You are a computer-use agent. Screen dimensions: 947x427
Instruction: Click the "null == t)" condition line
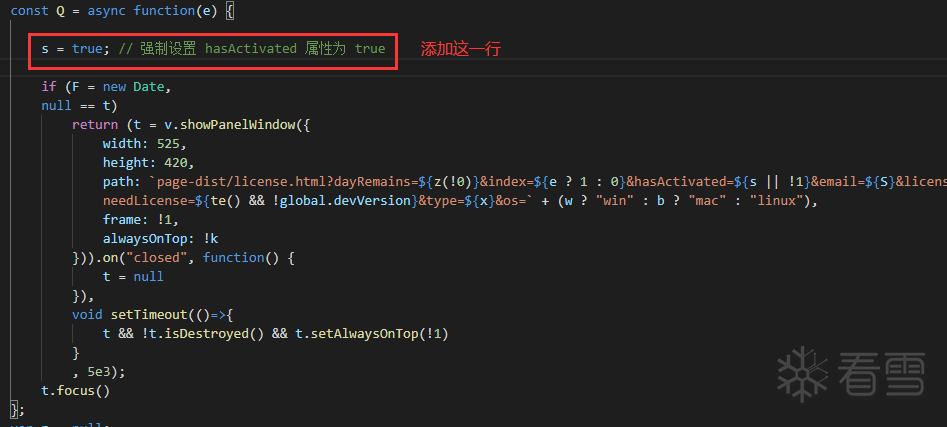pos(80,105)
